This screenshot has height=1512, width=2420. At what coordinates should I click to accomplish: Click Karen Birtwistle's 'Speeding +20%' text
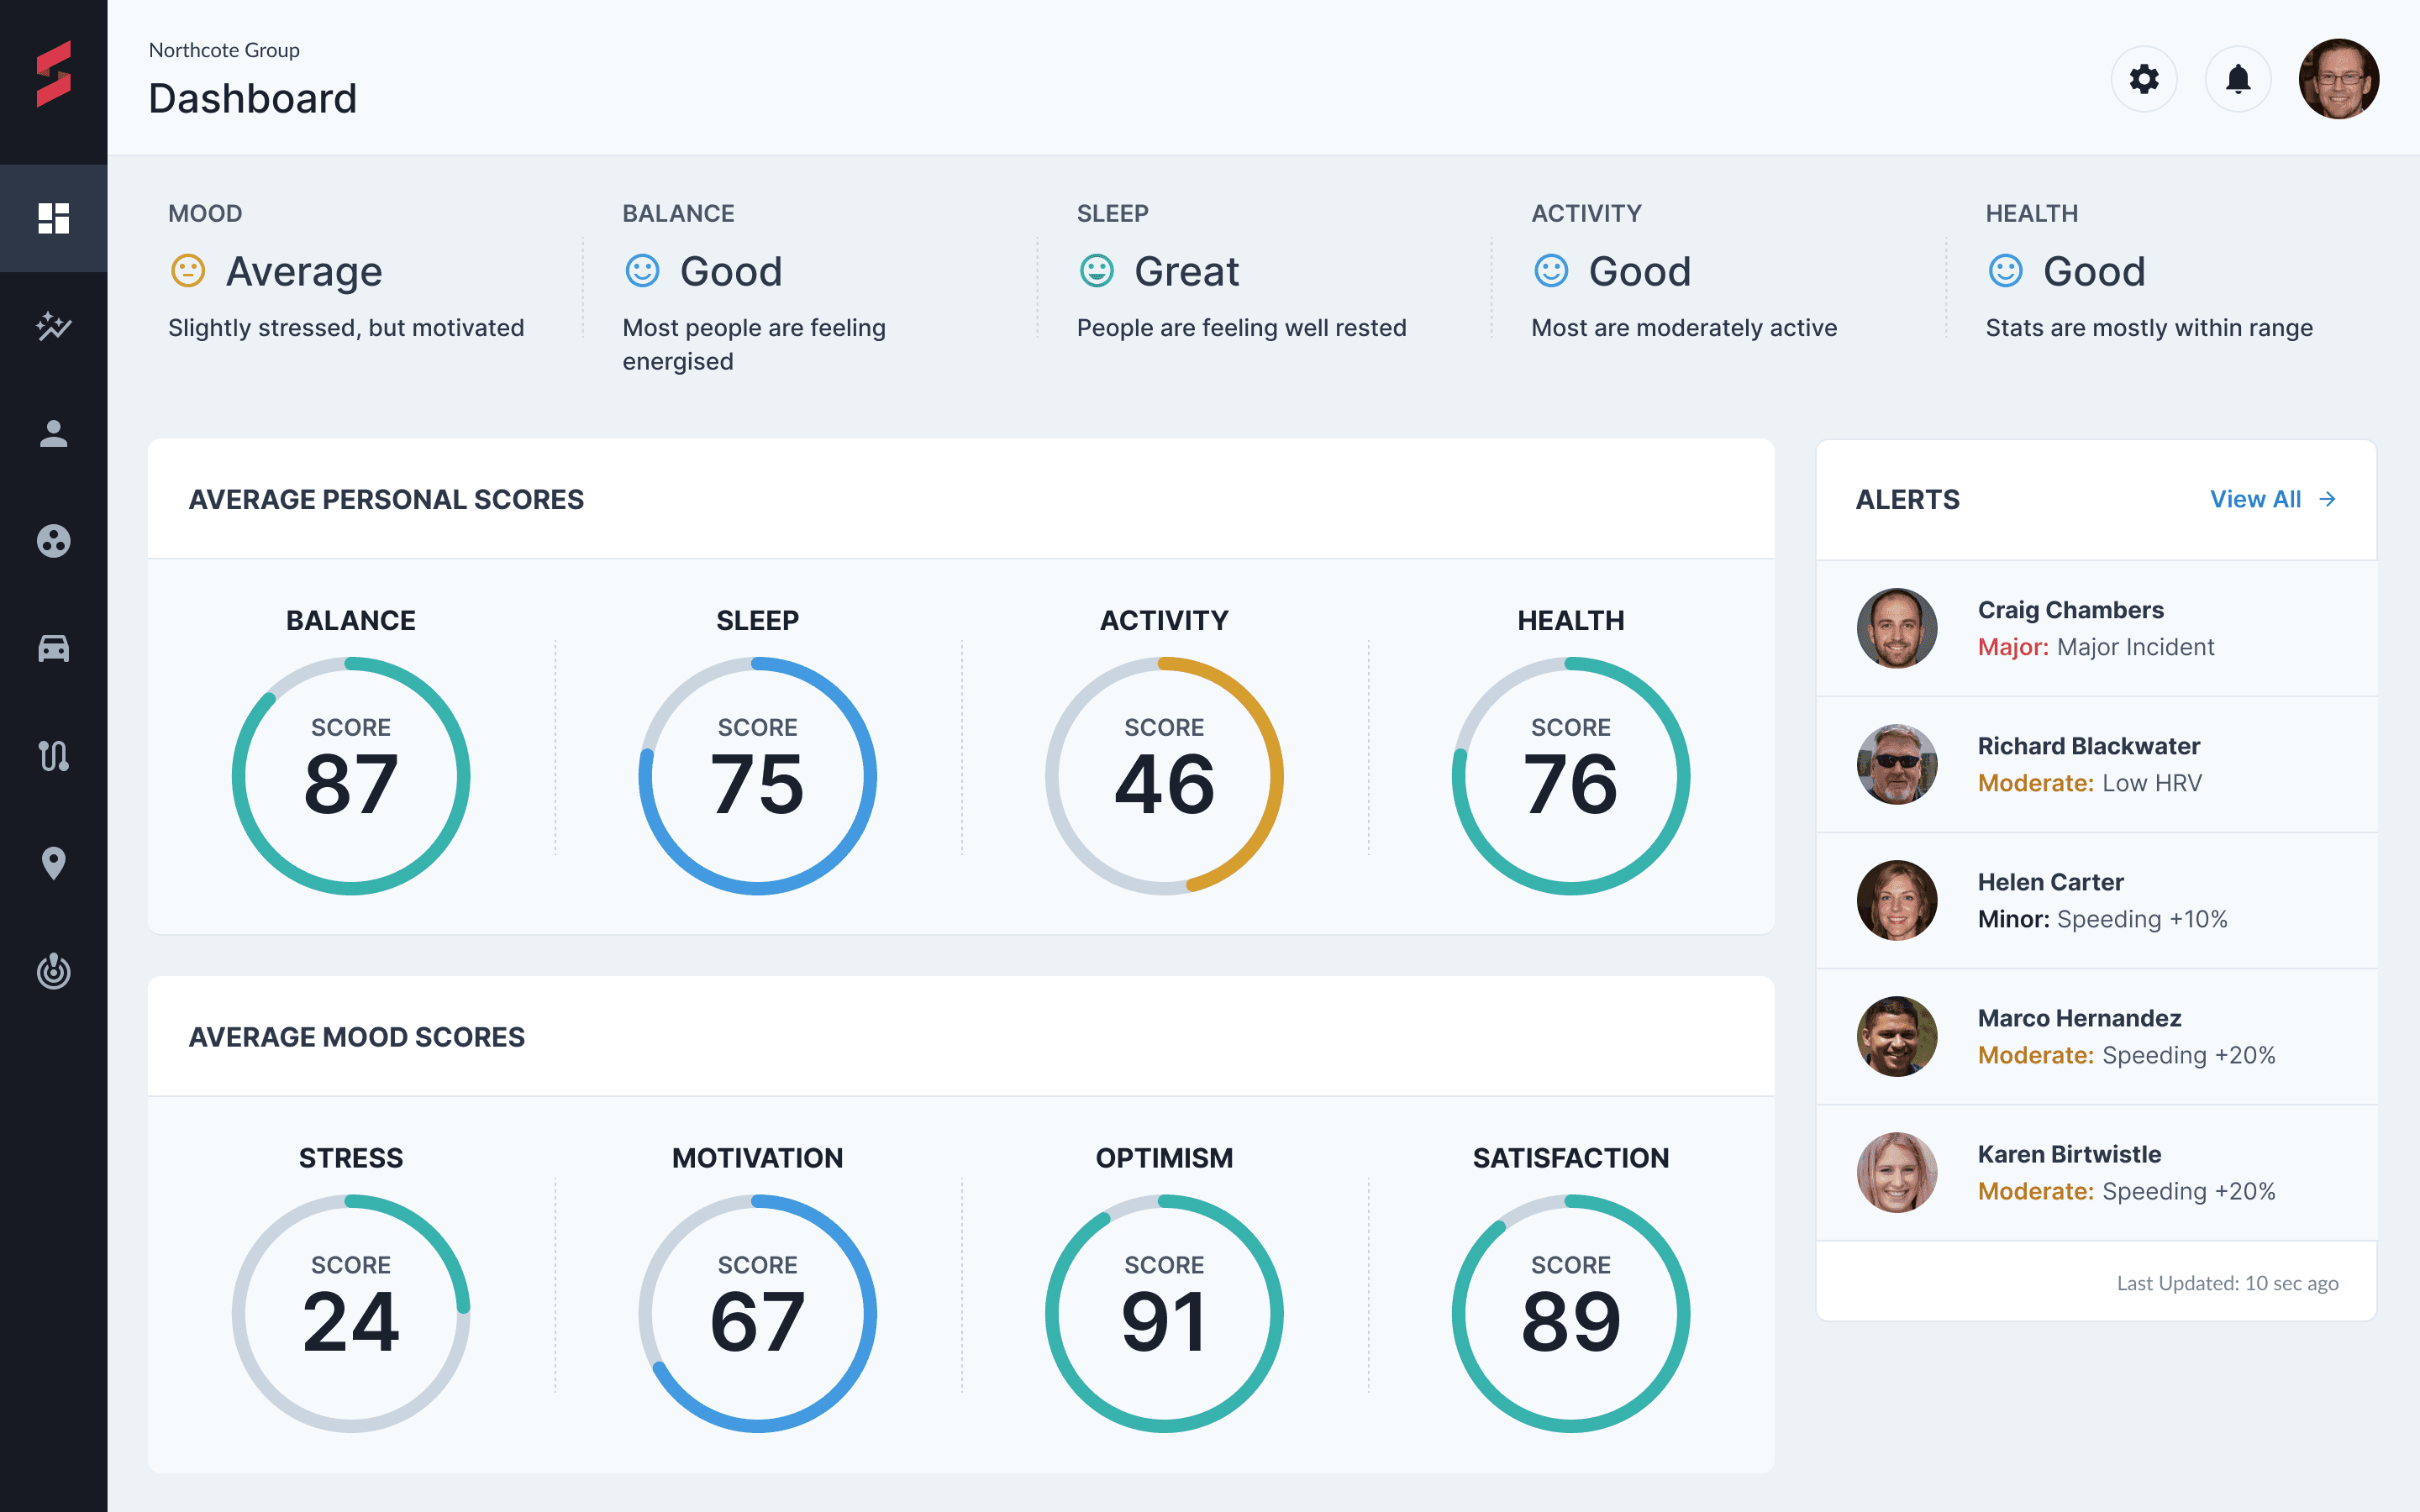click(x=2188, y=1191)
